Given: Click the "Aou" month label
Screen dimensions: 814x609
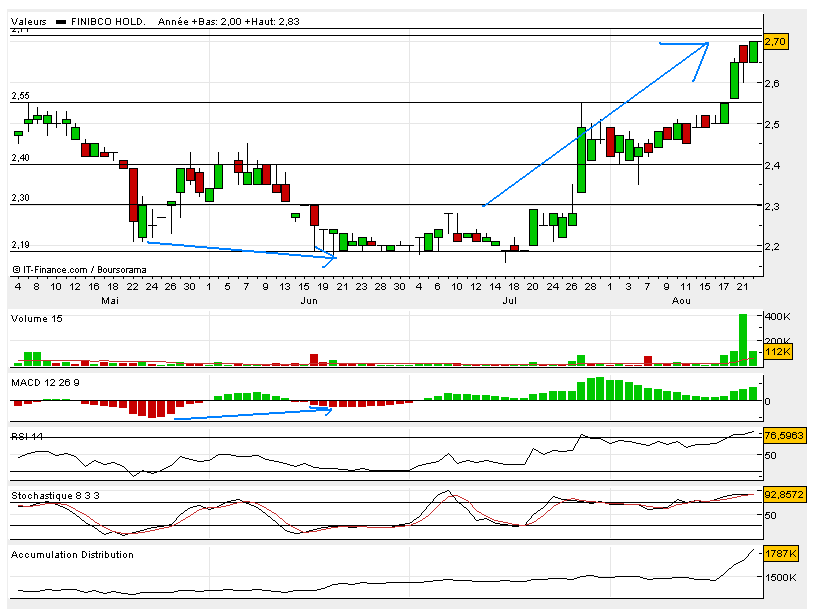Looking at the screenshot, I should 681,301.
